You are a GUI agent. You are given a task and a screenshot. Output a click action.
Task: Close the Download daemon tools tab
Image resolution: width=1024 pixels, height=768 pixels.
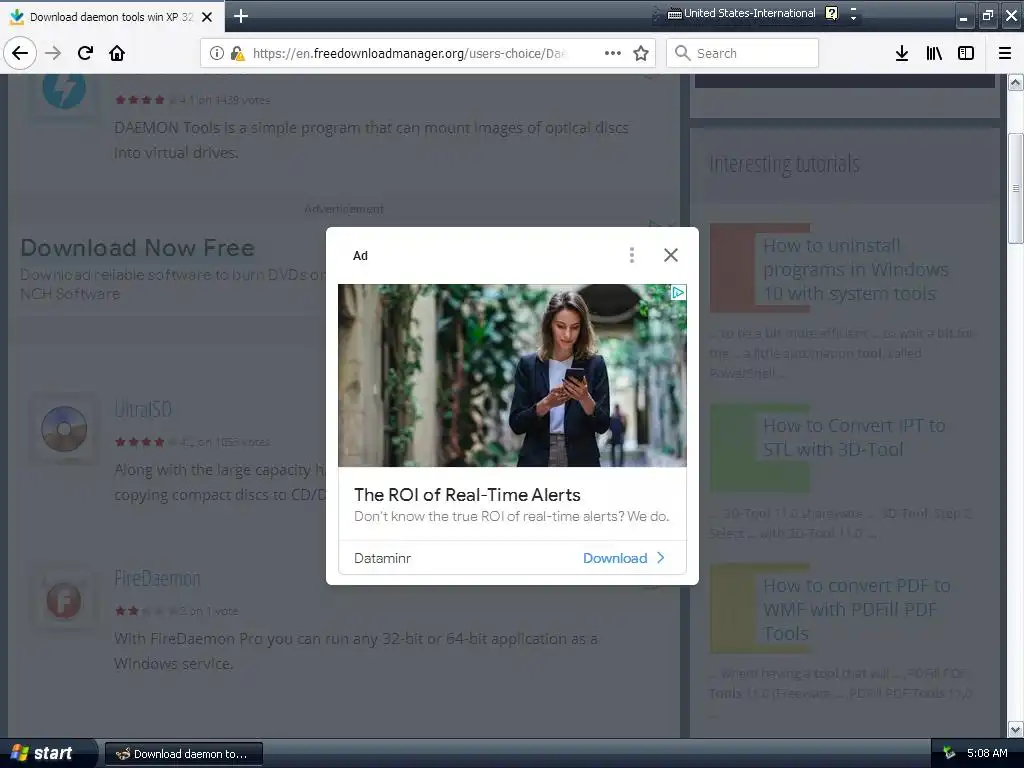[x=207, y=17]
